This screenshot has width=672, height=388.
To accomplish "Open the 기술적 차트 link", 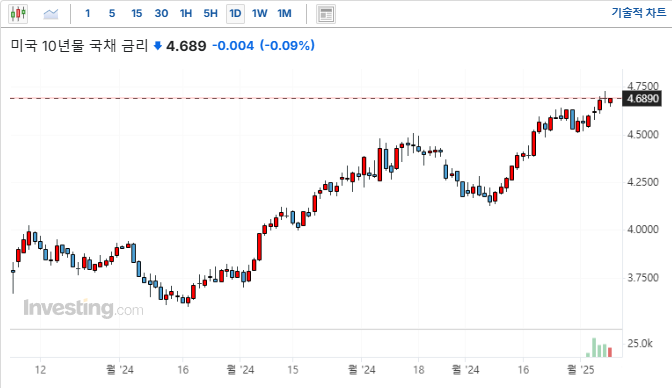I will click(x=639, y=13).
